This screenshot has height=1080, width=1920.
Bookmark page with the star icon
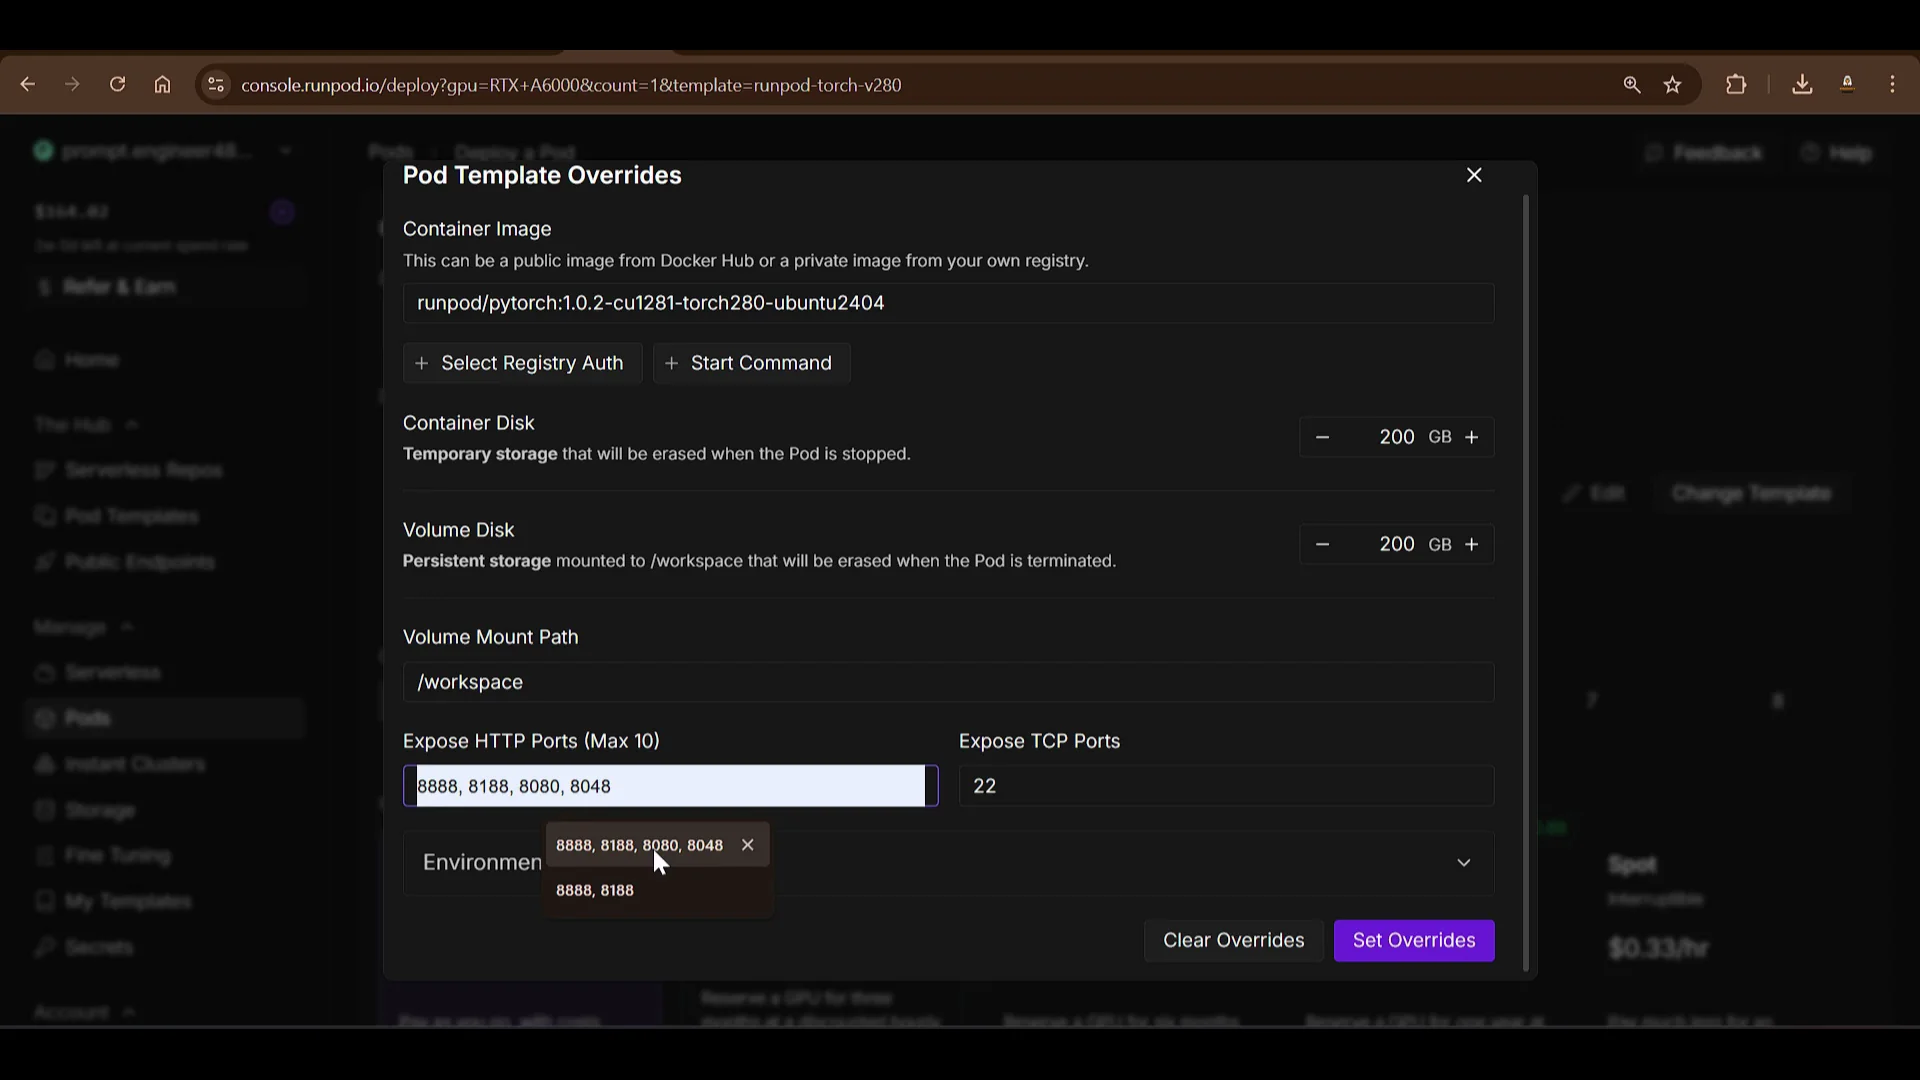pos(1673,85)
